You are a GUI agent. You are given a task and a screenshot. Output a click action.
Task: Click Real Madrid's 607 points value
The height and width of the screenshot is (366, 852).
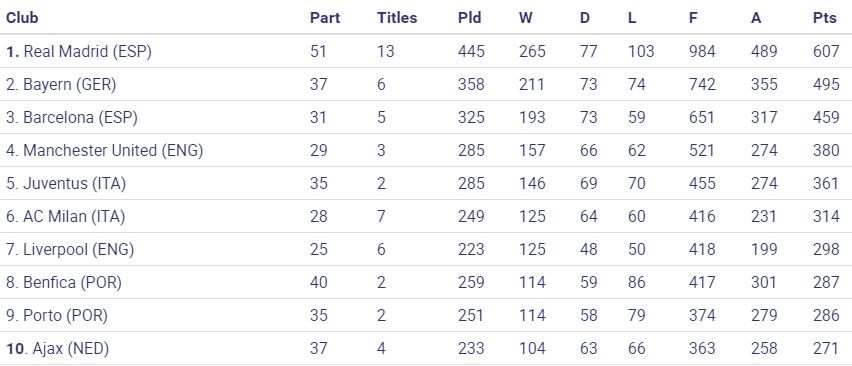(x=826, y=52)
